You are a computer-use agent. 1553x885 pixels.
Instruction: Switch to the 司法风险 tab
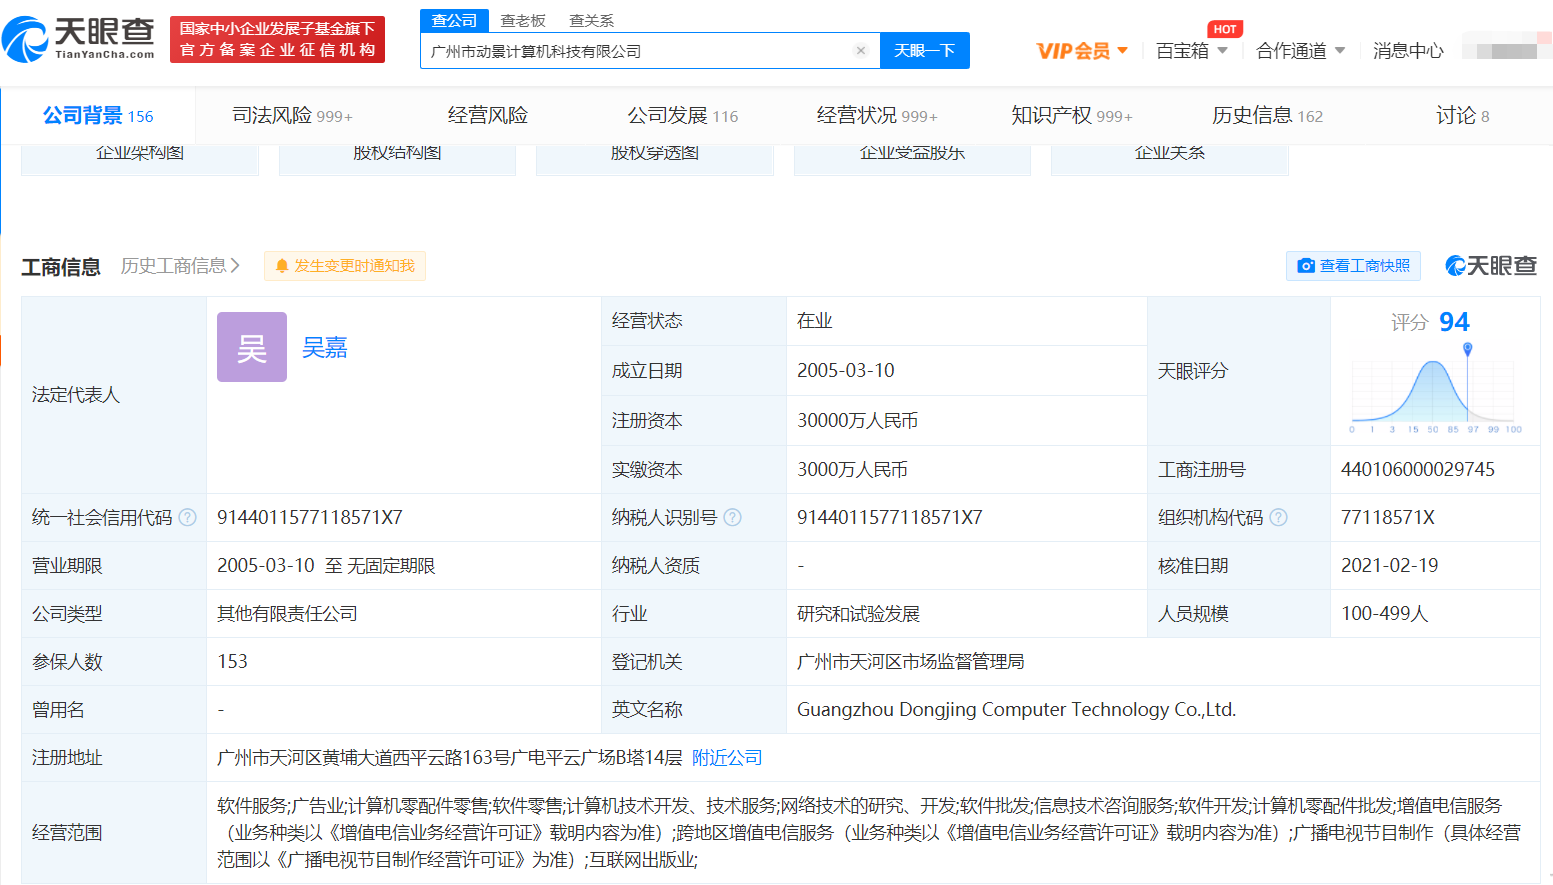click(291, 116)
